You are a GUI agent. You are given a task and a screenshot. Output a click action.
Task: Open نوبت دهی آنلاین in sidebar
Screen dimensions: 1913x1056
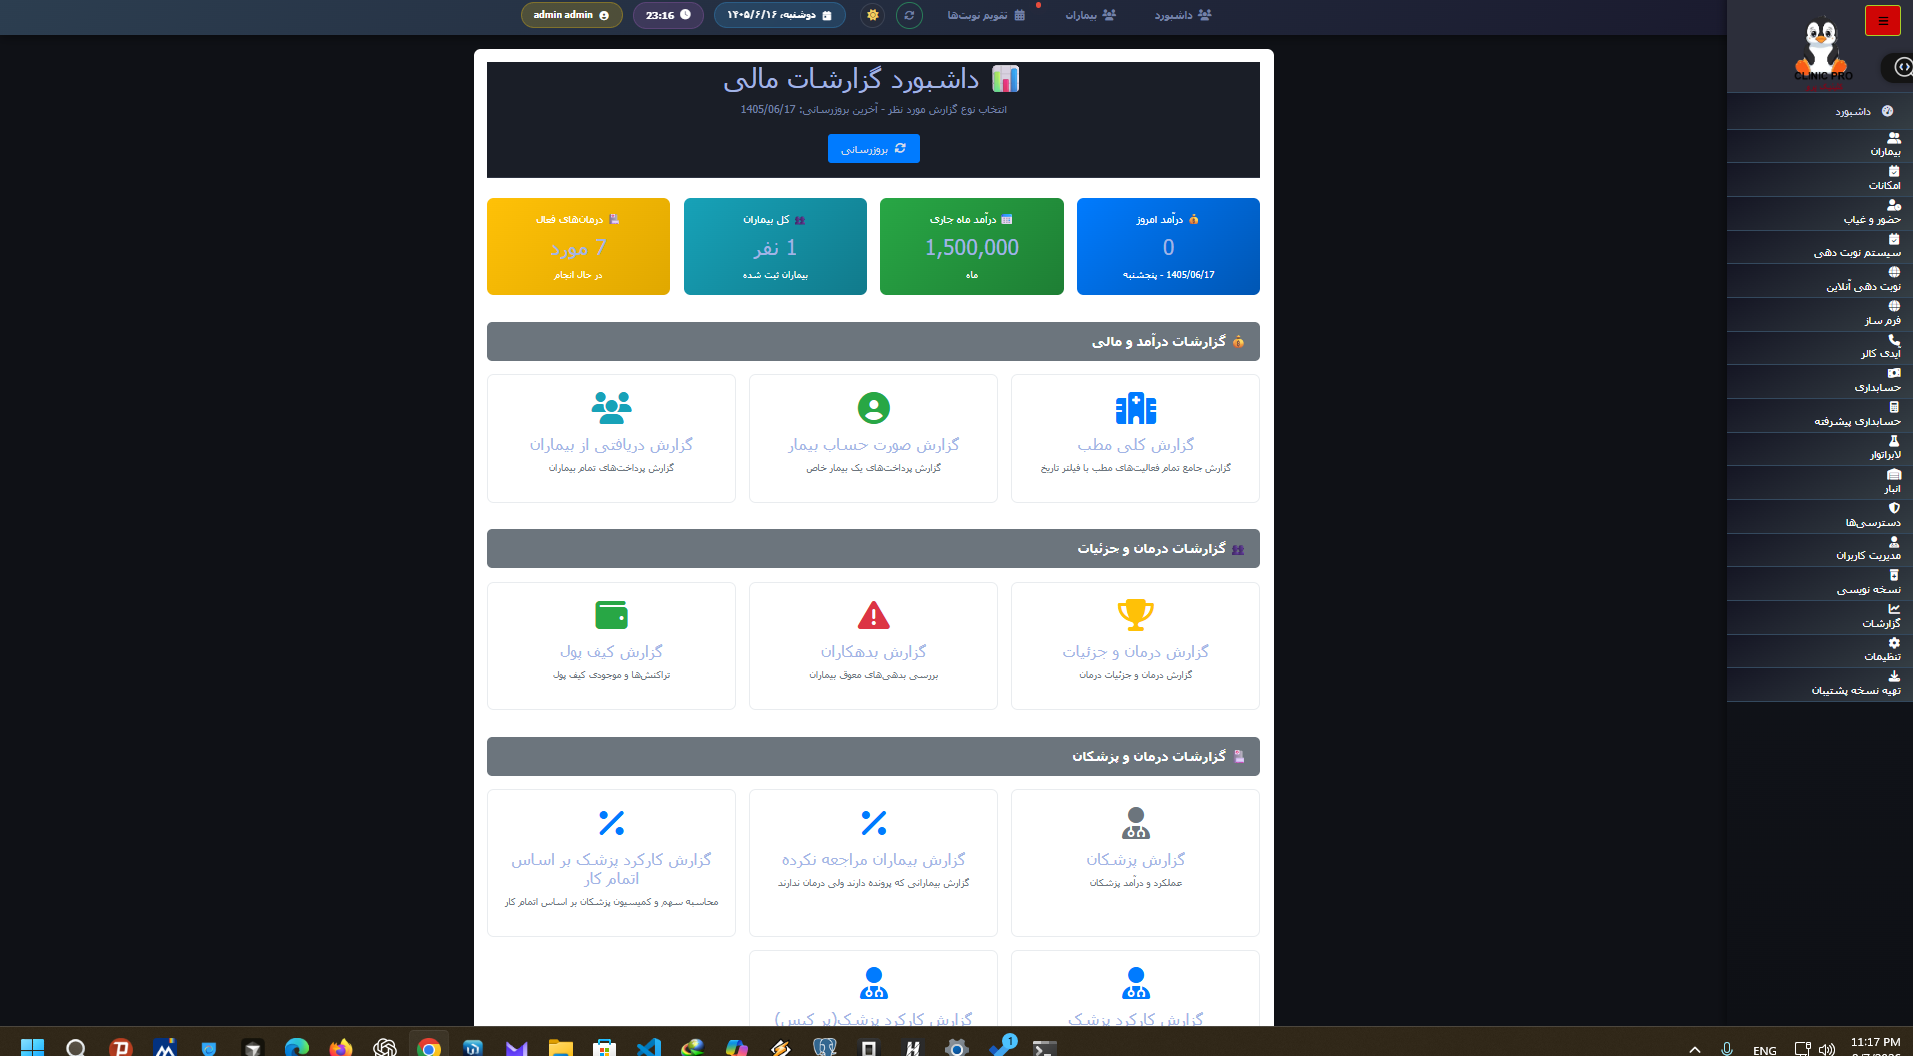coord(1819,280)
